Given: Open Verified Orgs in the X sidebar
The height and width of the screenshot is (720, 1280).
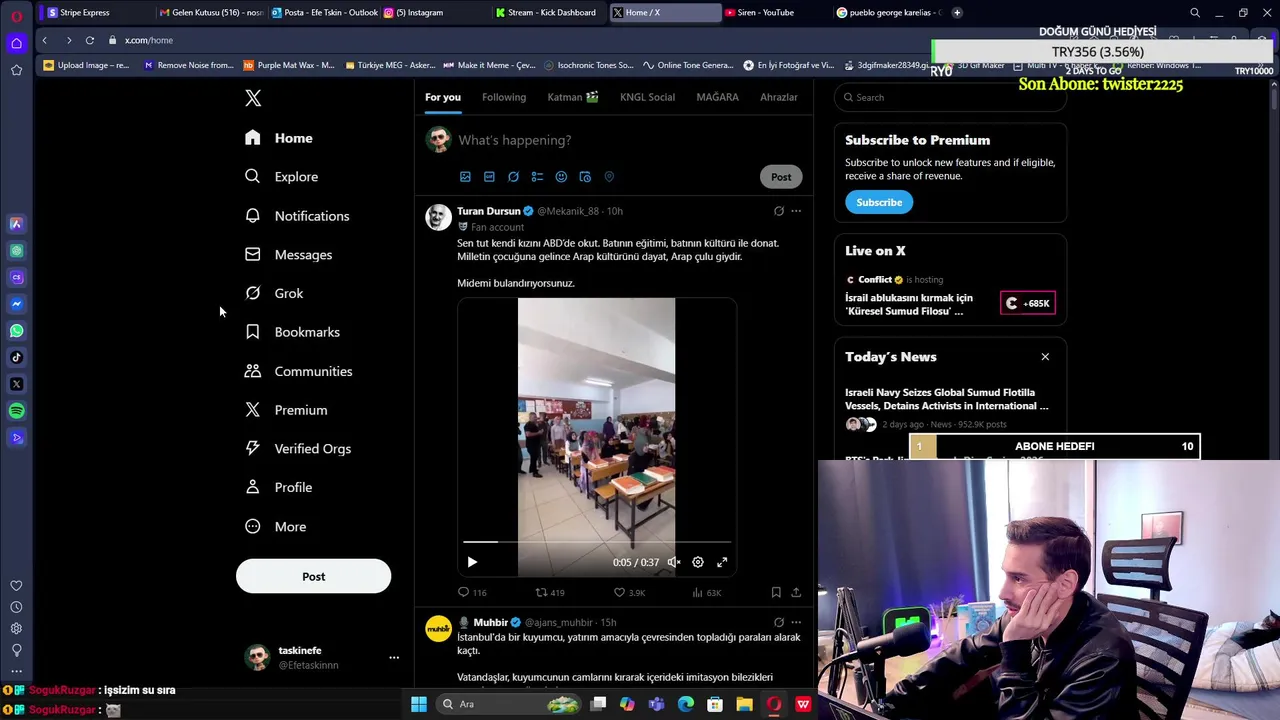Looking at the screenshot, I should (298, 449).
